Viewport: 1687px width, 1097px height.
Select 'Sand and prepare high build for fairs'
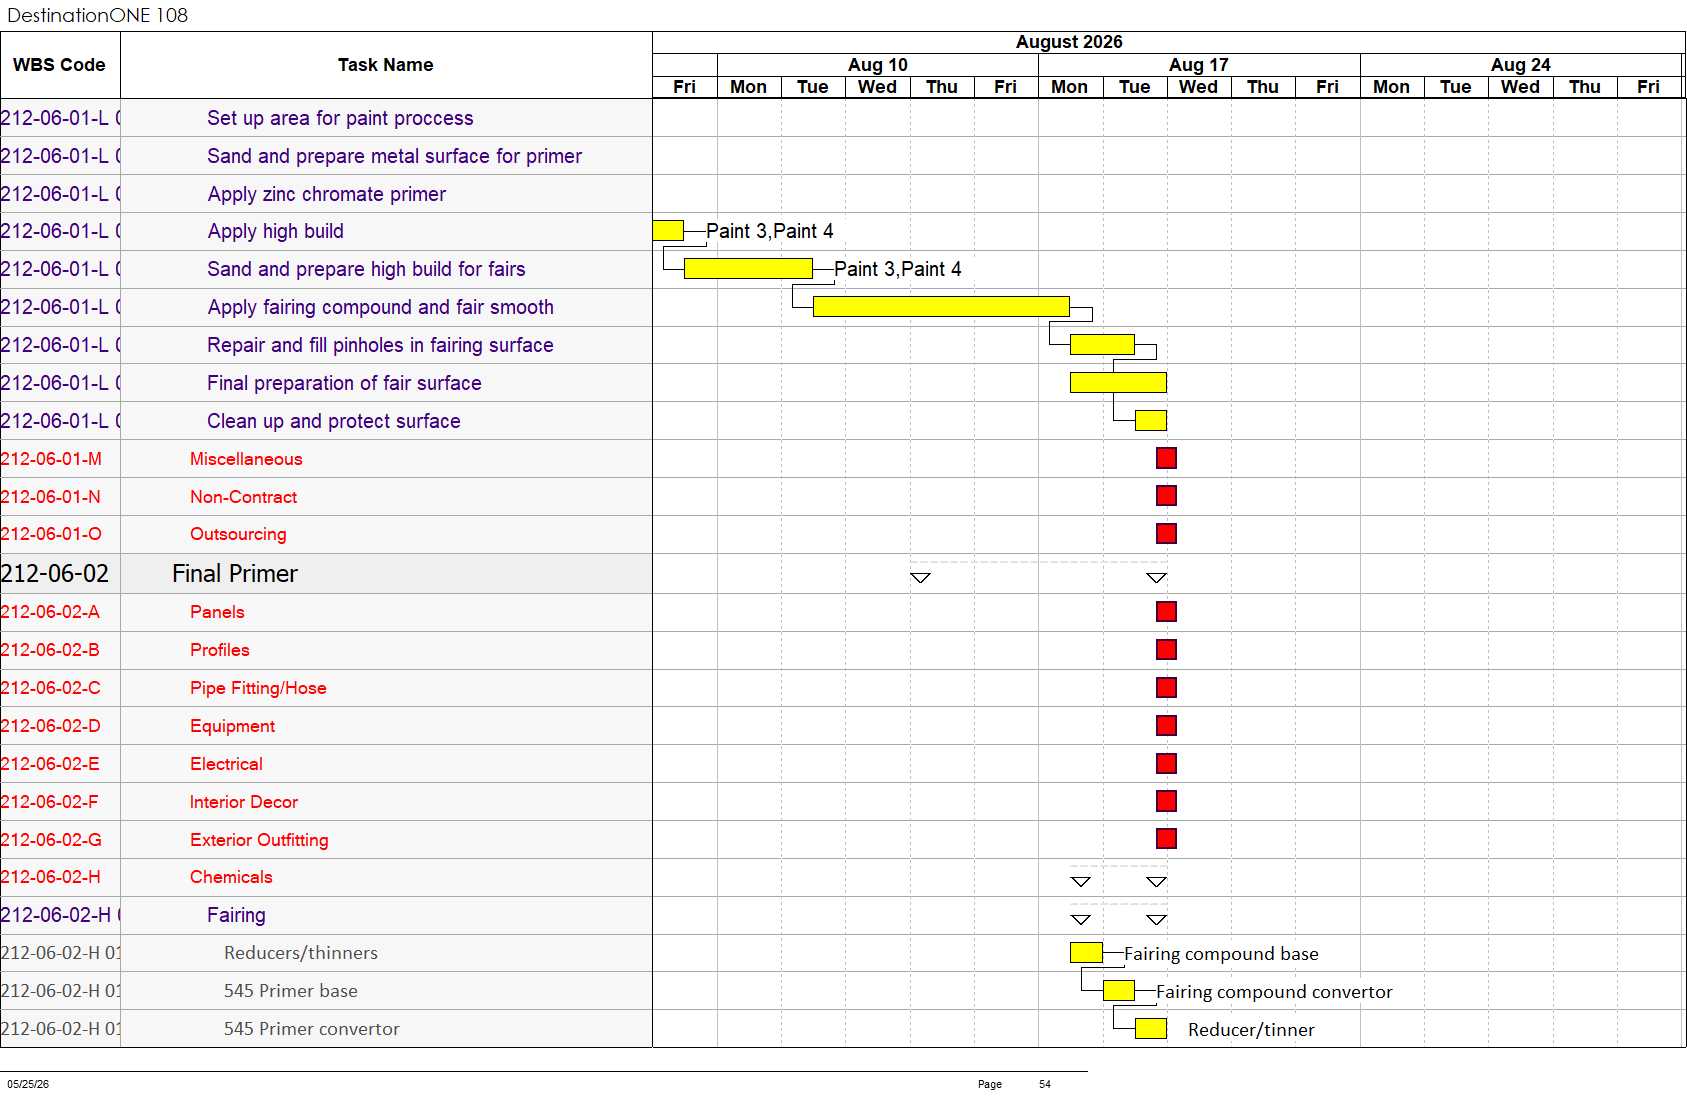click(x=366, y=269)
